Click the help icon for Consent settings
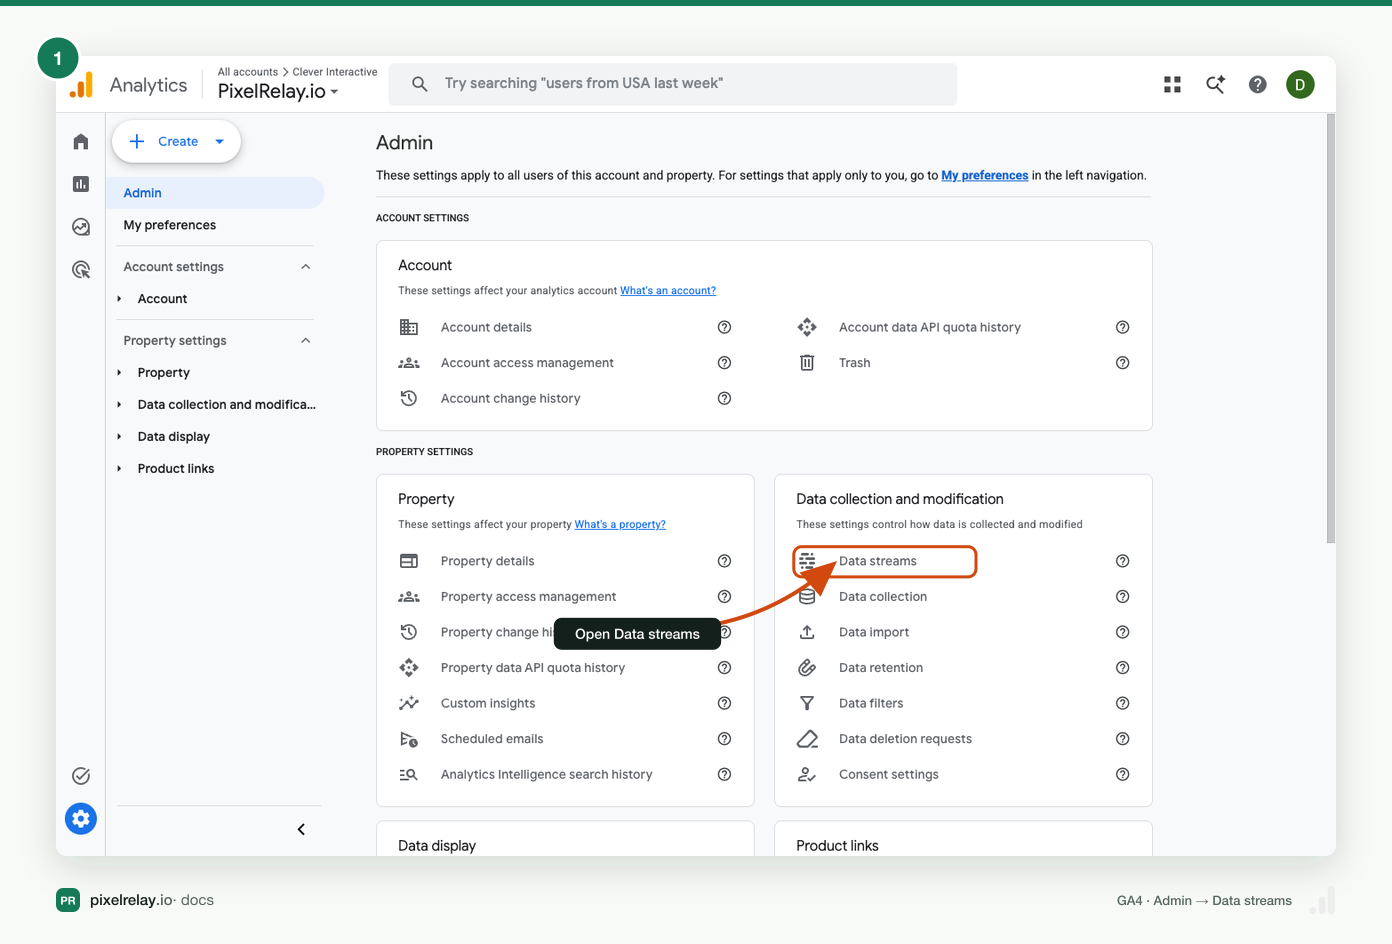Screen dimensions: 1392x944 [1122, 774]
